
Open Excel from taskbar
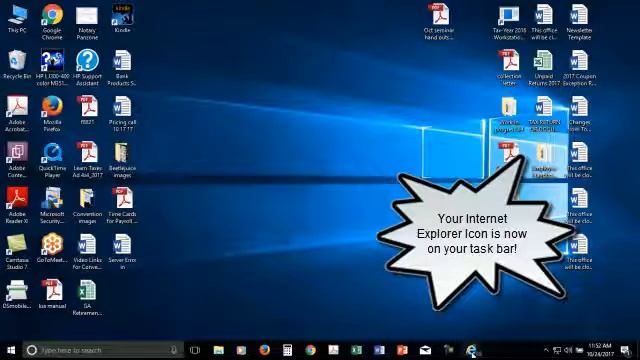[356, 350]
